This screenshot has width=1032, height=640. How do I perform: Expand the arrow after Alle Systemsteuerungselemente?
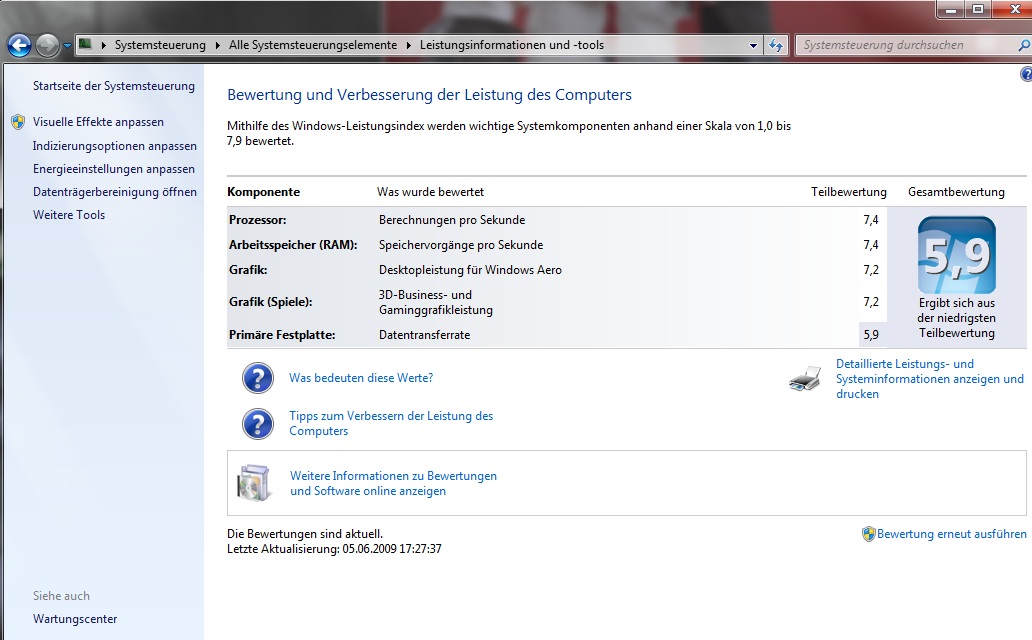(x=409, y=45)
